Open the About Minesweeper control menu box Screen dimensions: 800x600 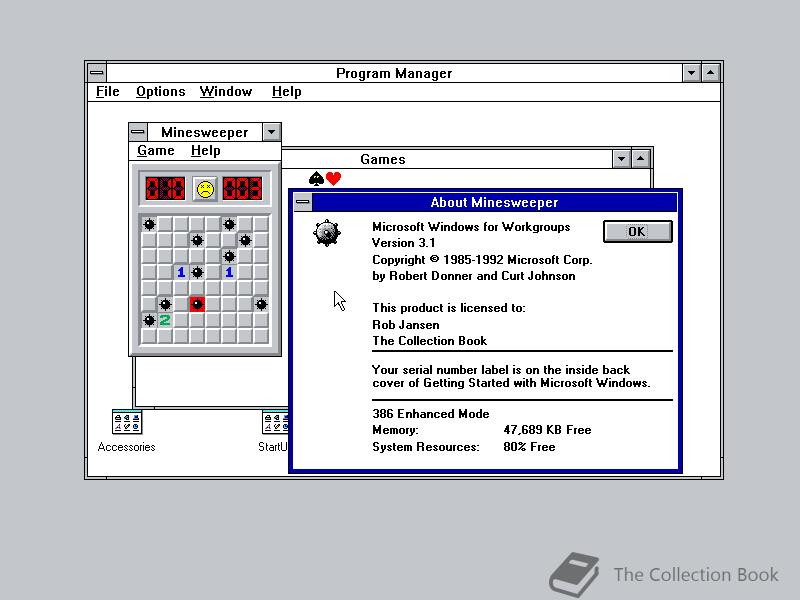(x=303, y=202)
